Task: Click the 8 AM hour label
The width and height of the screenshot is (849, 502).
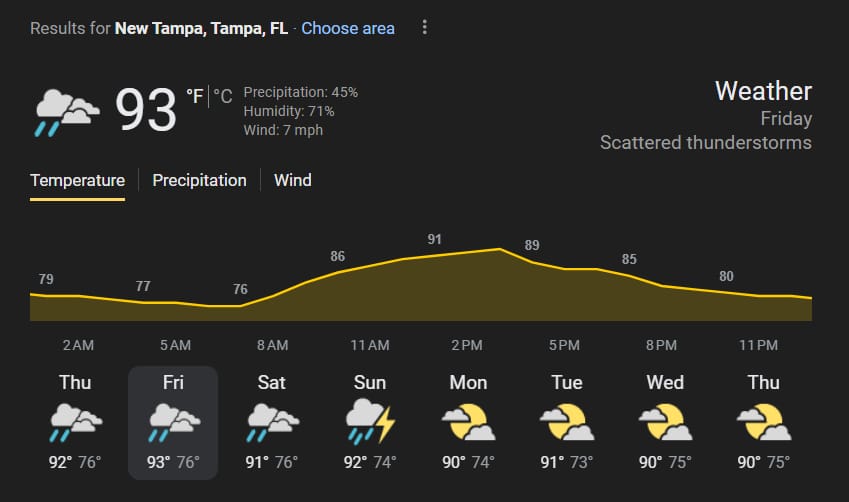Action: (272, 345)
